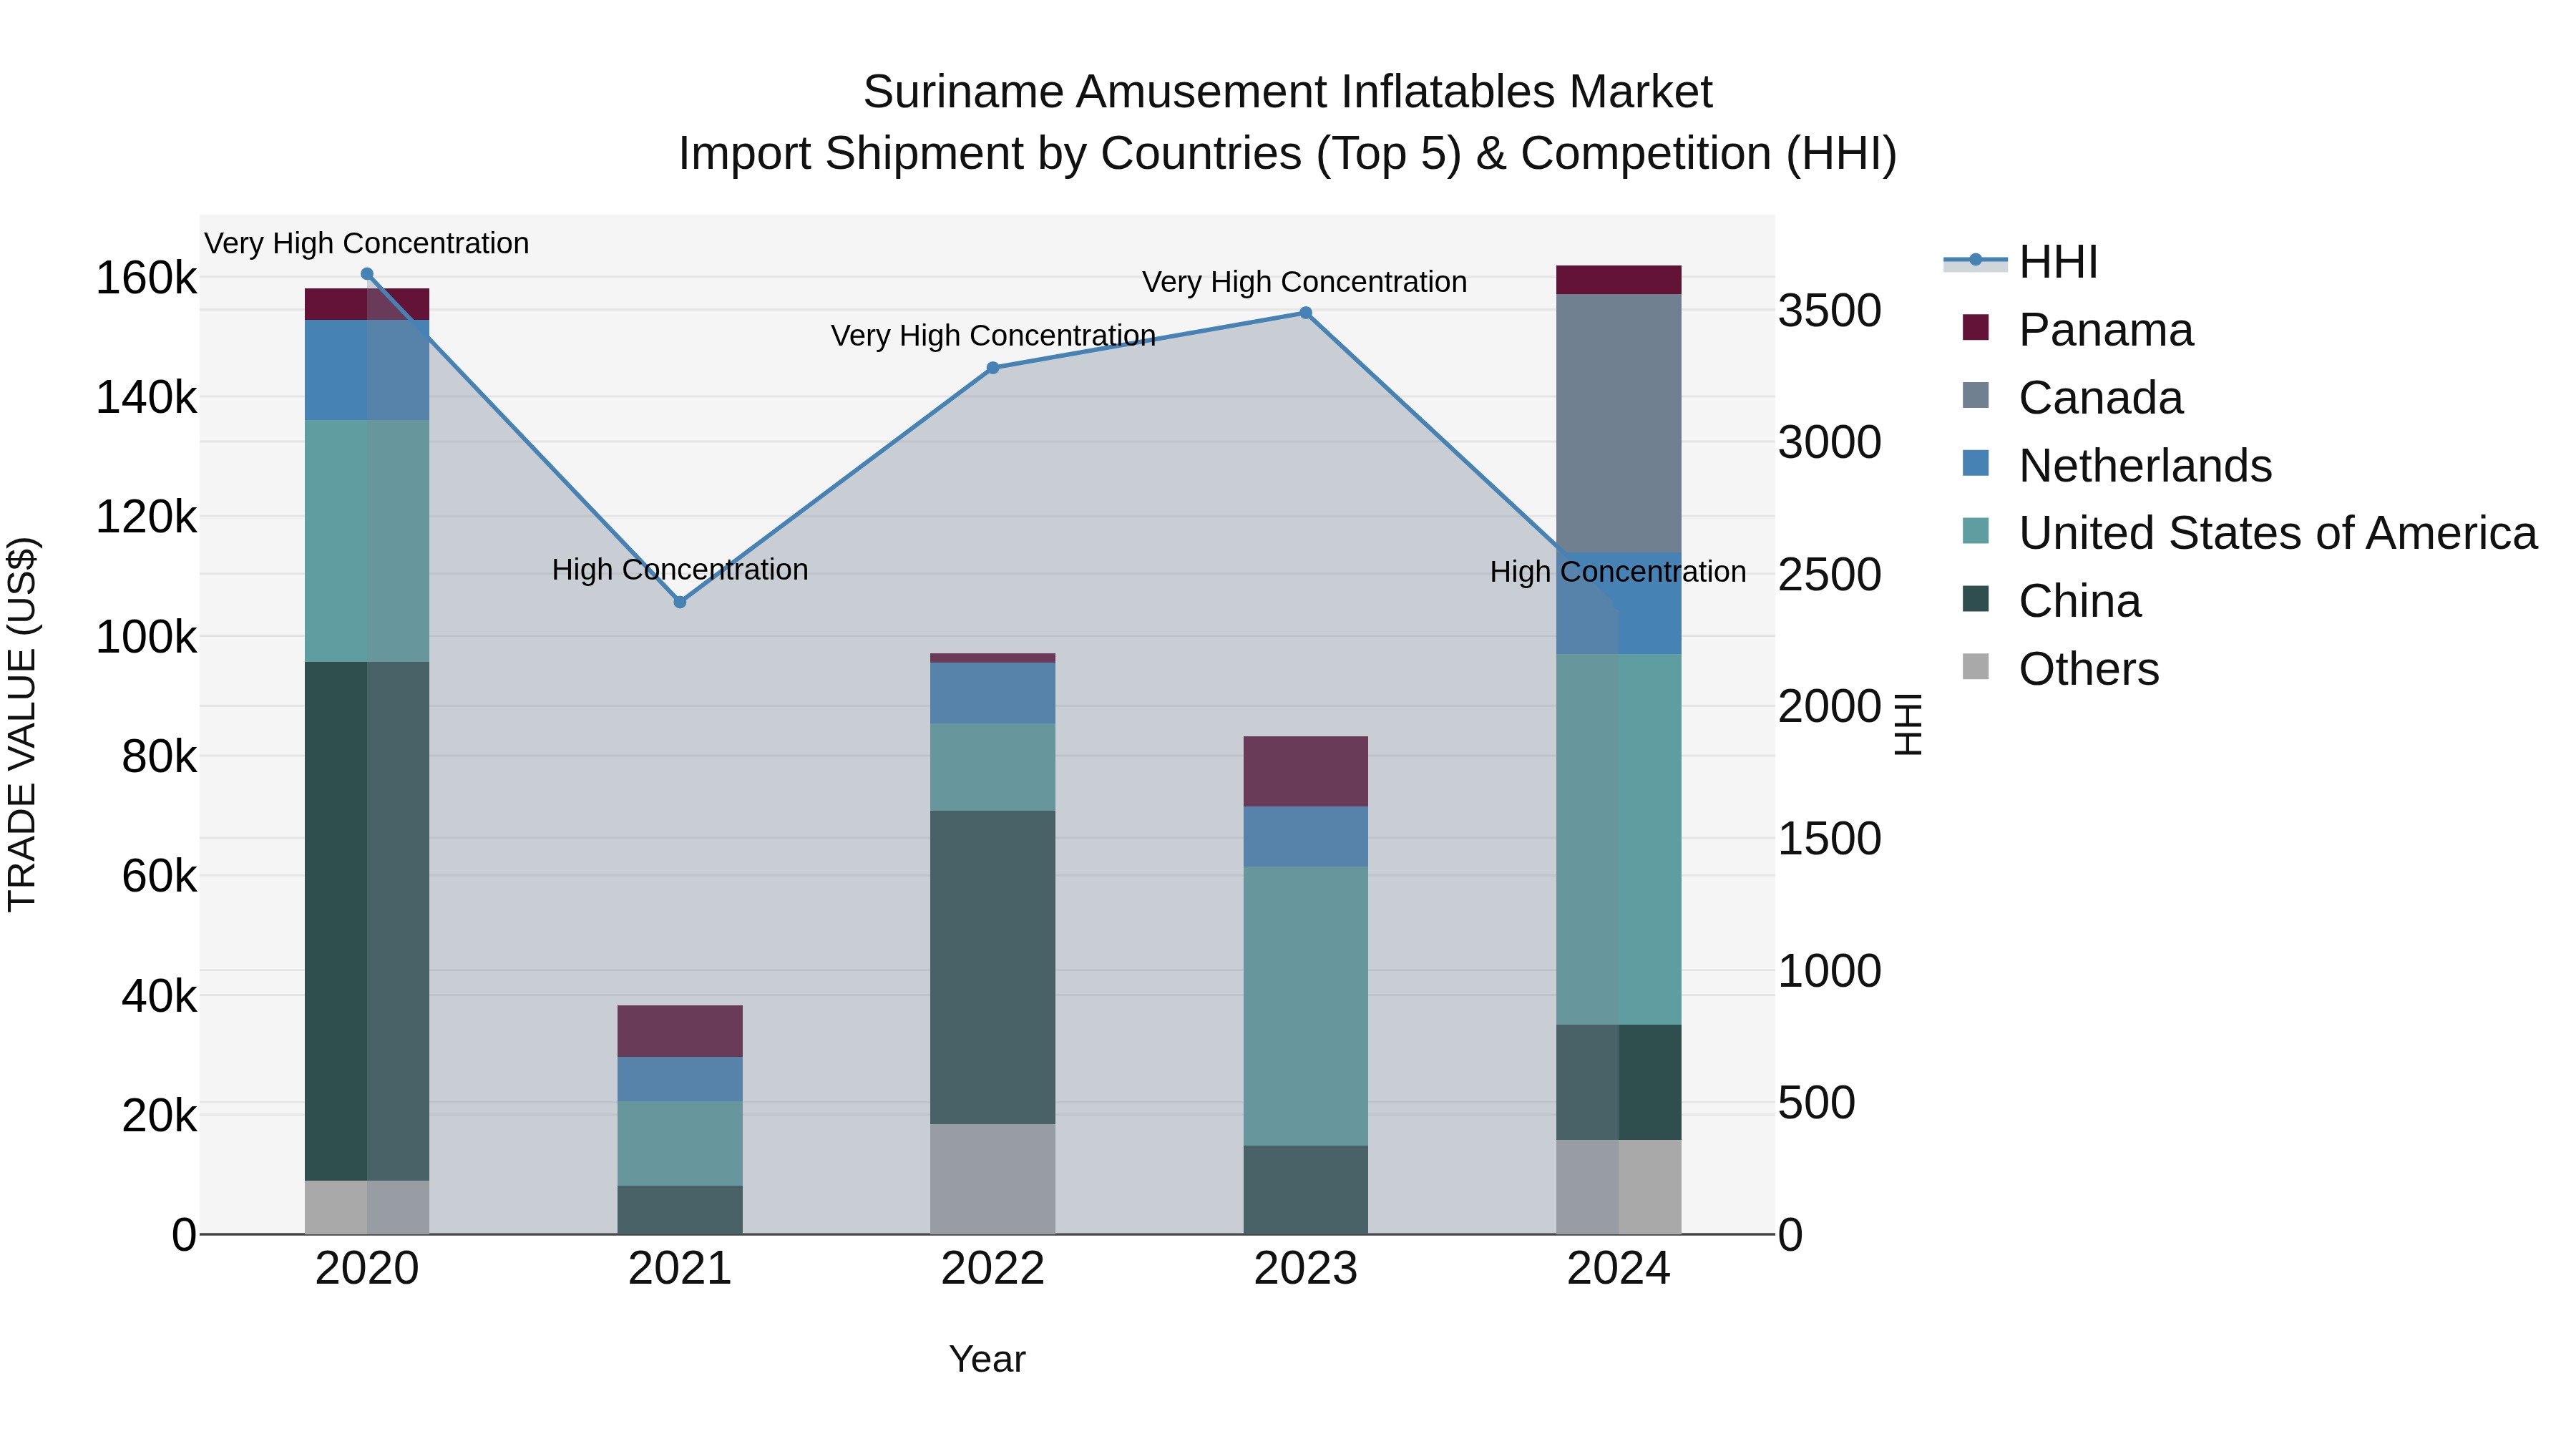
Task: Click the 2020 x-axis label
Action: click(x=367, y=1269)
